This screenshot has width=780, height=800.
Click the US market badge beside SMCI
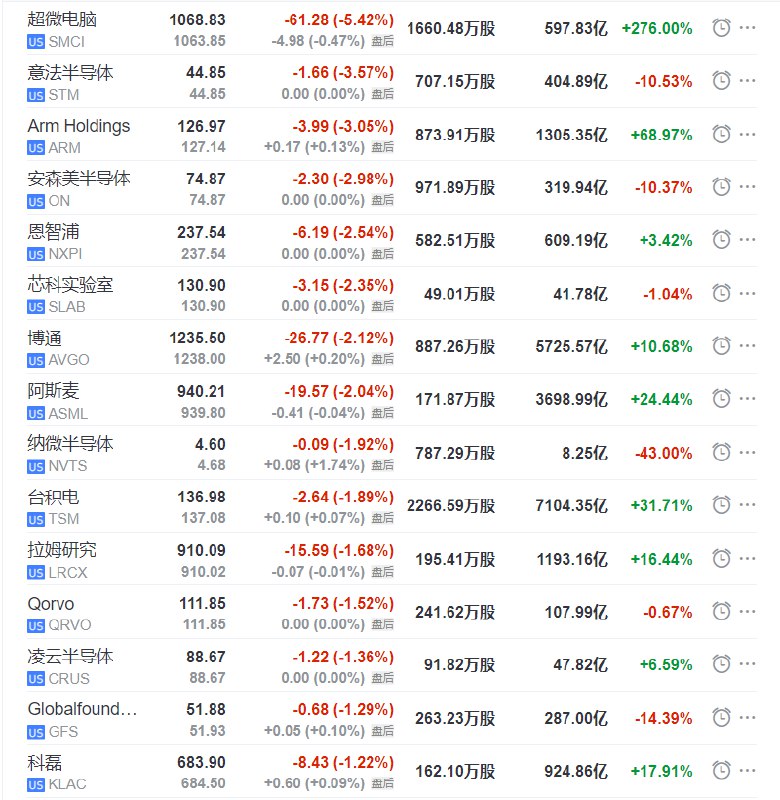pyautogui.click(x=36, y=42)
